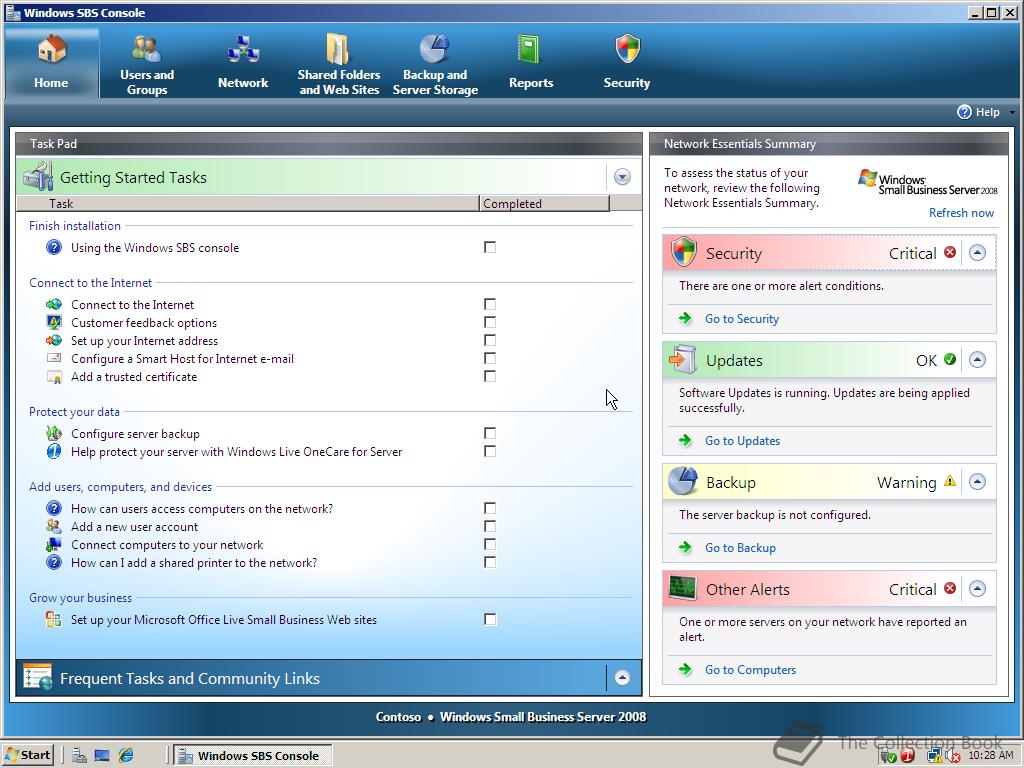The image size is (1024, 768).
Task: Mark 'Connect to the Internet' as completed
Action: (490, 304)
